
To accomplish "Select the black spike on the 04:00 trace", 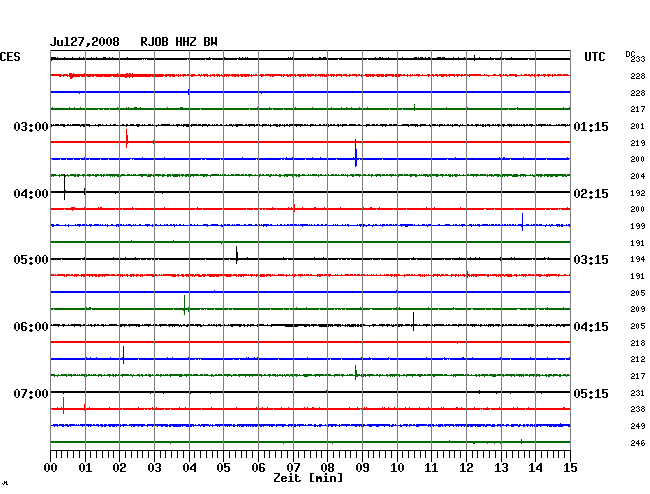I will 64,188.
